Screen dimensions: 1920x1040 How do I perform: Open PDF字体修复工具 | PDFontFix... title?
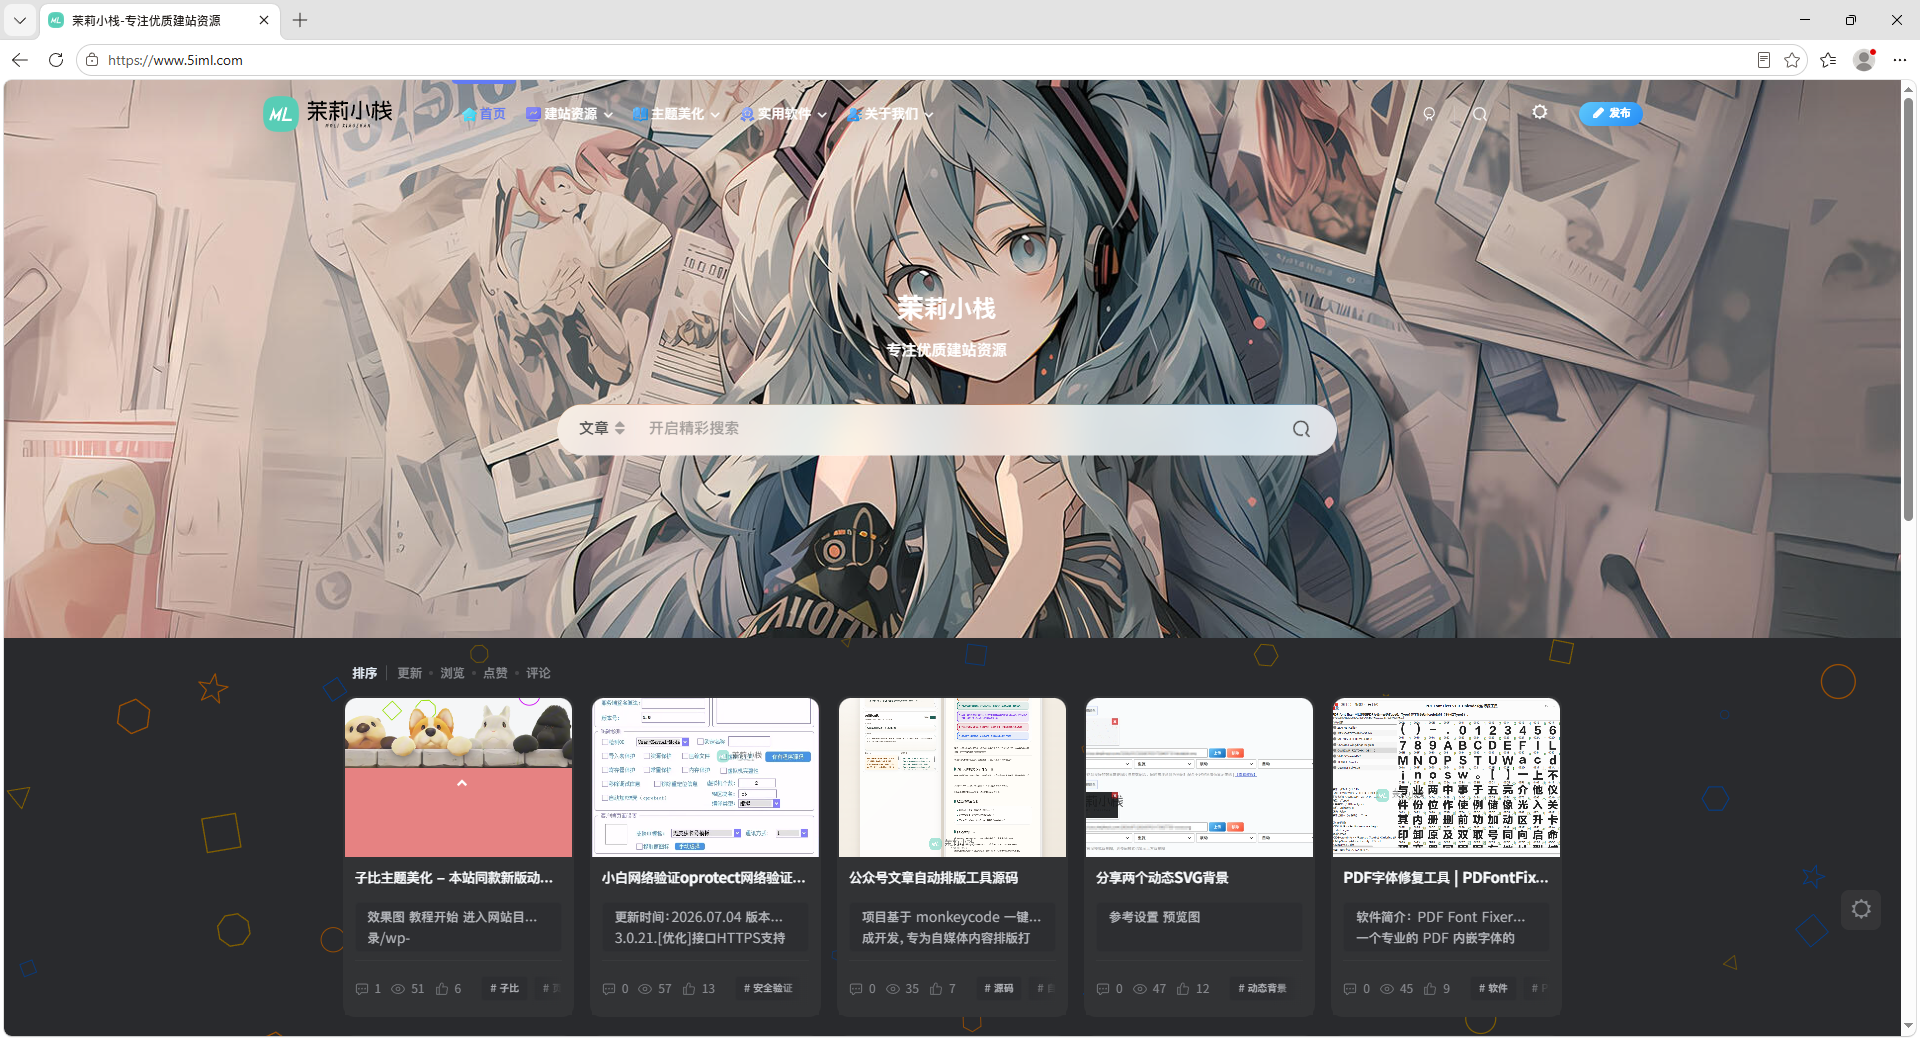(1446, 878)
